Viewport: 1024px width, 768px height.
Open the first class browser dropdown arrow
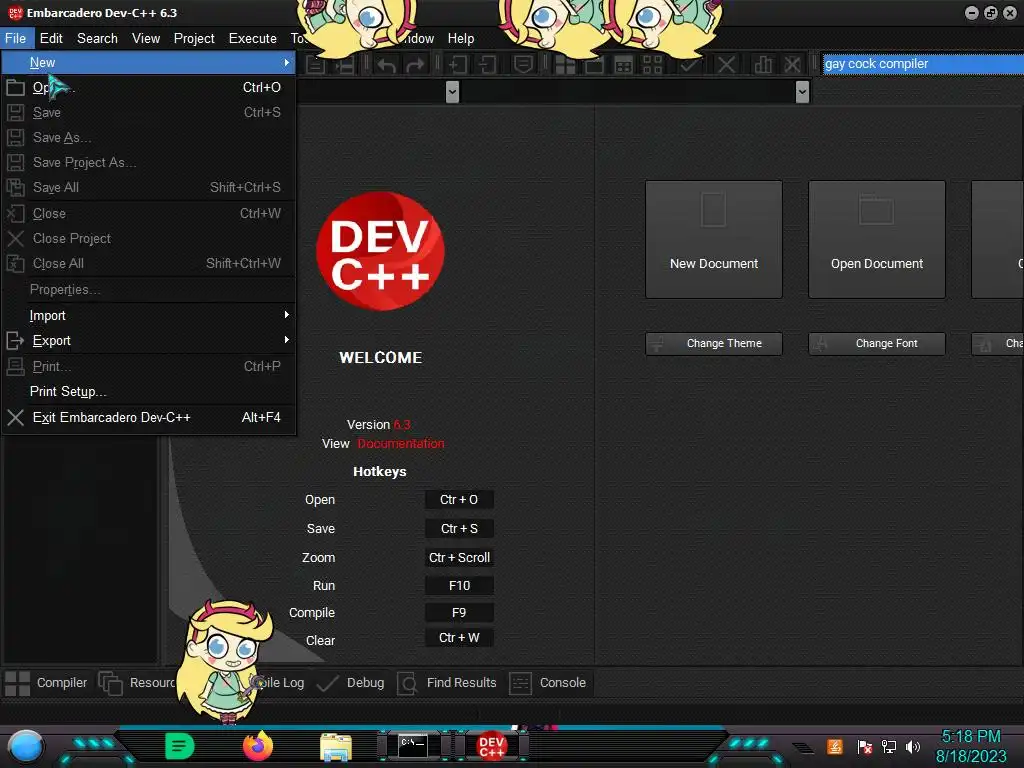click(452, 92)
